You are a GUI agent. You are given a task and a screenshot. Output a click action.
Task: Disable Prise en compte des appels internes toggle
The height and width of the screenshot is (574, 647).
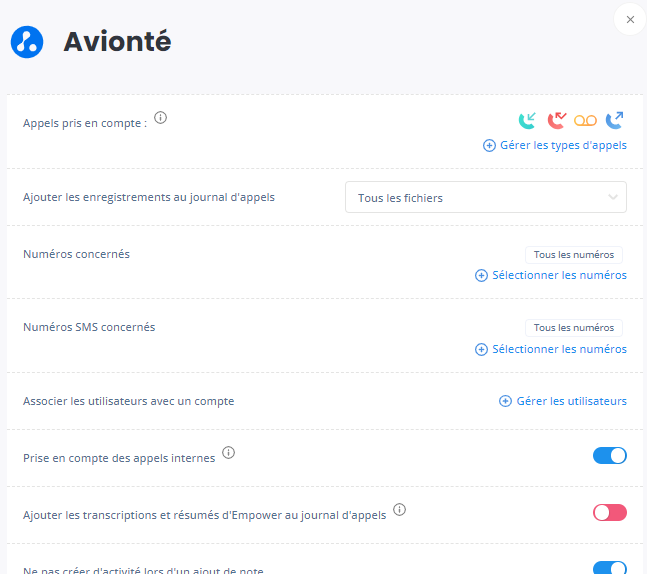(x=610, y=456)
